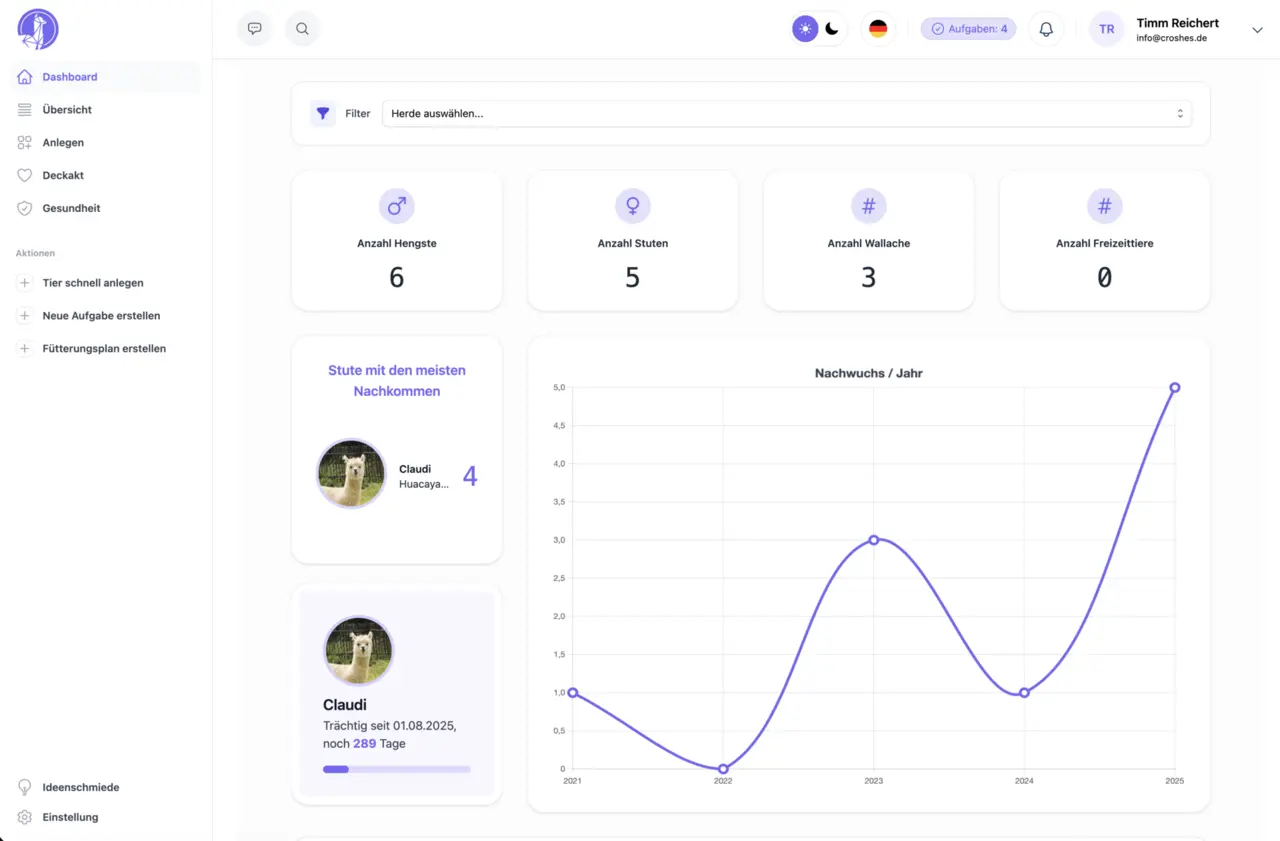Click the notification bell
The image size is (1280, 841).
point(1046,29)
